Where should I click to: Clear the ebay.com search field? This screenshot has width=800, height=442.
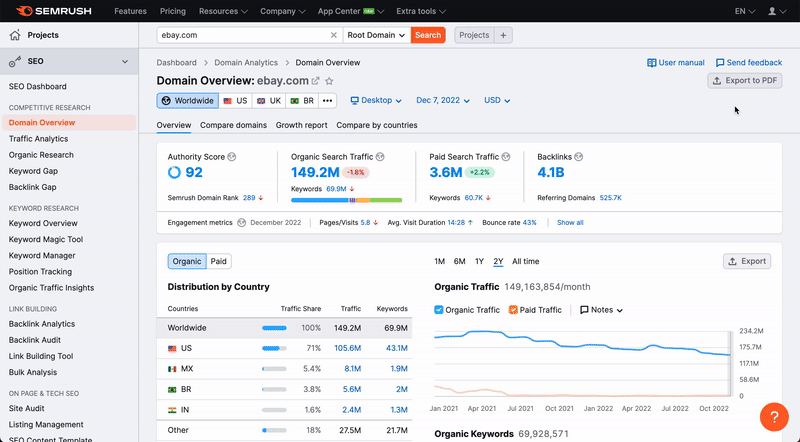point(334,35)
